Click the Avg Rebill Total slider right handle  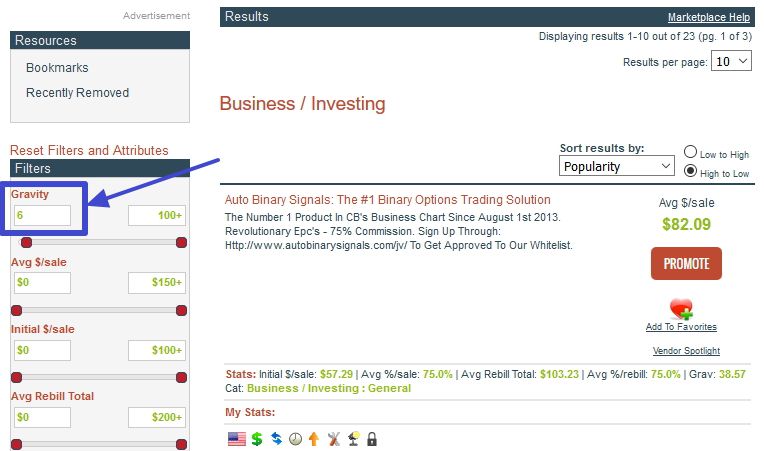pyautogui.click(x=181, y=444)
